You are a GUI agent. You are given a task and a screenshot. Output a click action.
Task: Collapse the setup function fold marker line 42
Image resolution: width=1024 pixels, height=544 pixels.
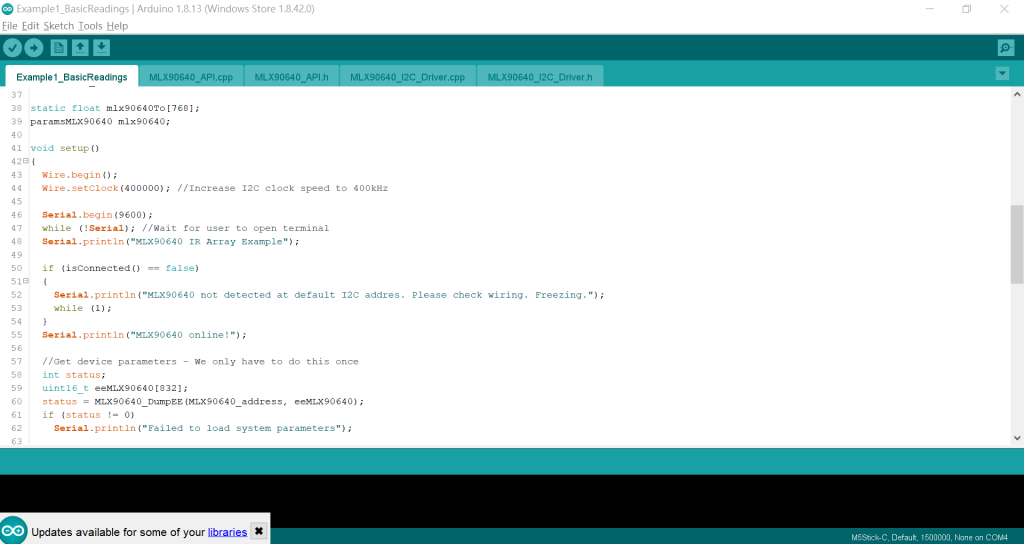pos(26,161)
